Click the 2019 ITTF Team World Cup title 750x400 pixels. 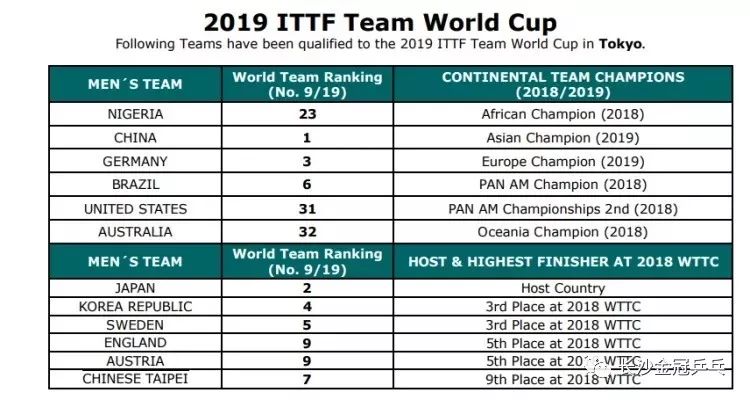(x=380, y=22)
